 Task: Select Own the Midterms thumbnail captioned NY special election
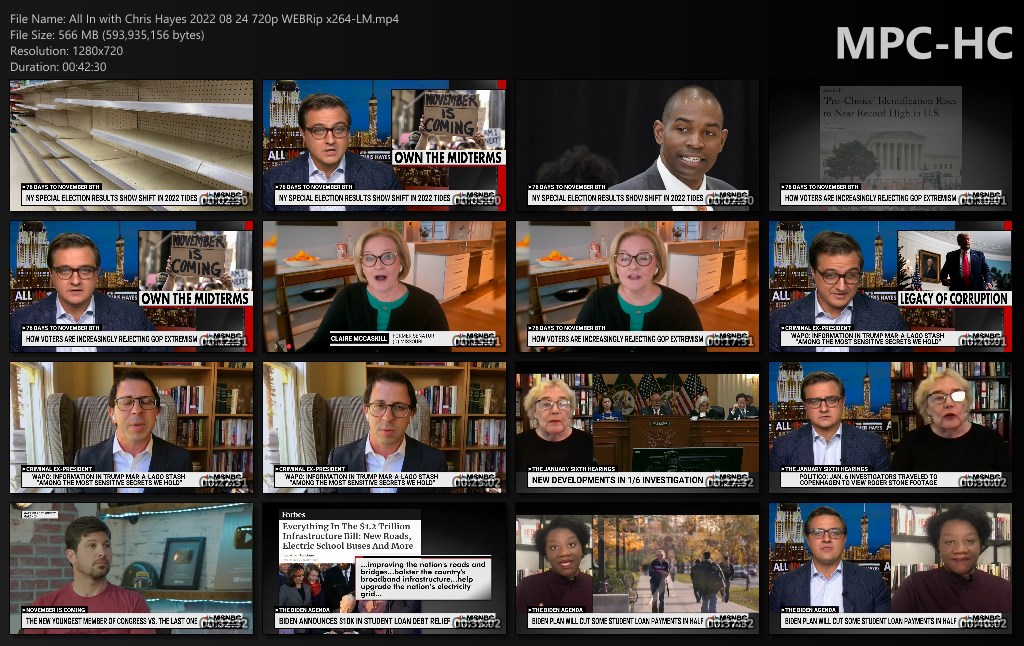(384, 146)
